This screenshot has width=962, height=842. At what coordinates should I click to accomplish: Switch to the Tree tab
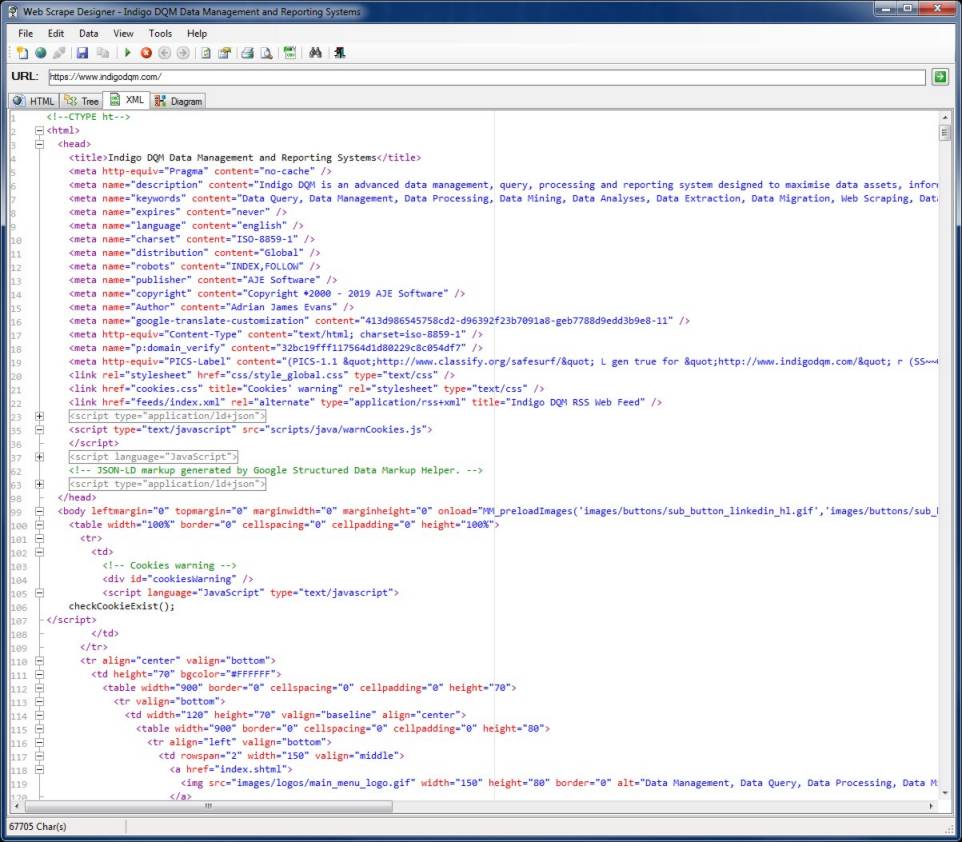[83, 101]
